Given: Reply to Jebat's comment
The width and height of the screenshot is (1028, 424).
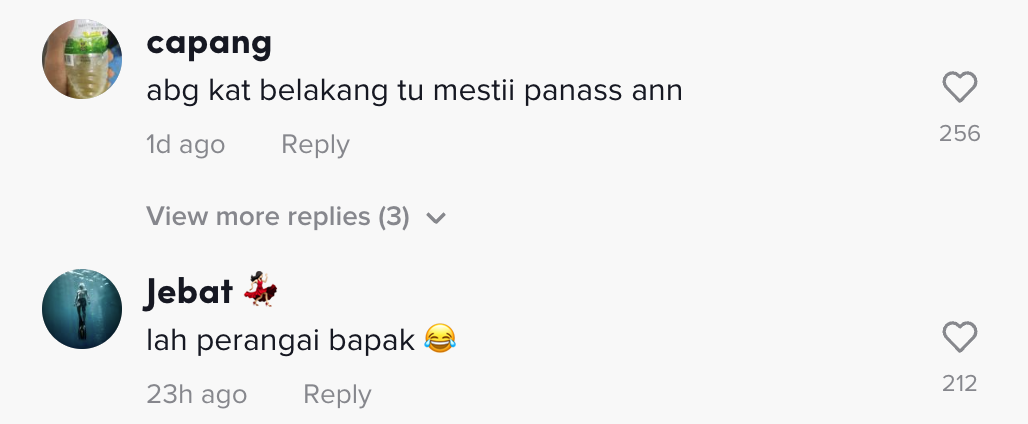Looking at the screenshot, I should coord(337,395).
